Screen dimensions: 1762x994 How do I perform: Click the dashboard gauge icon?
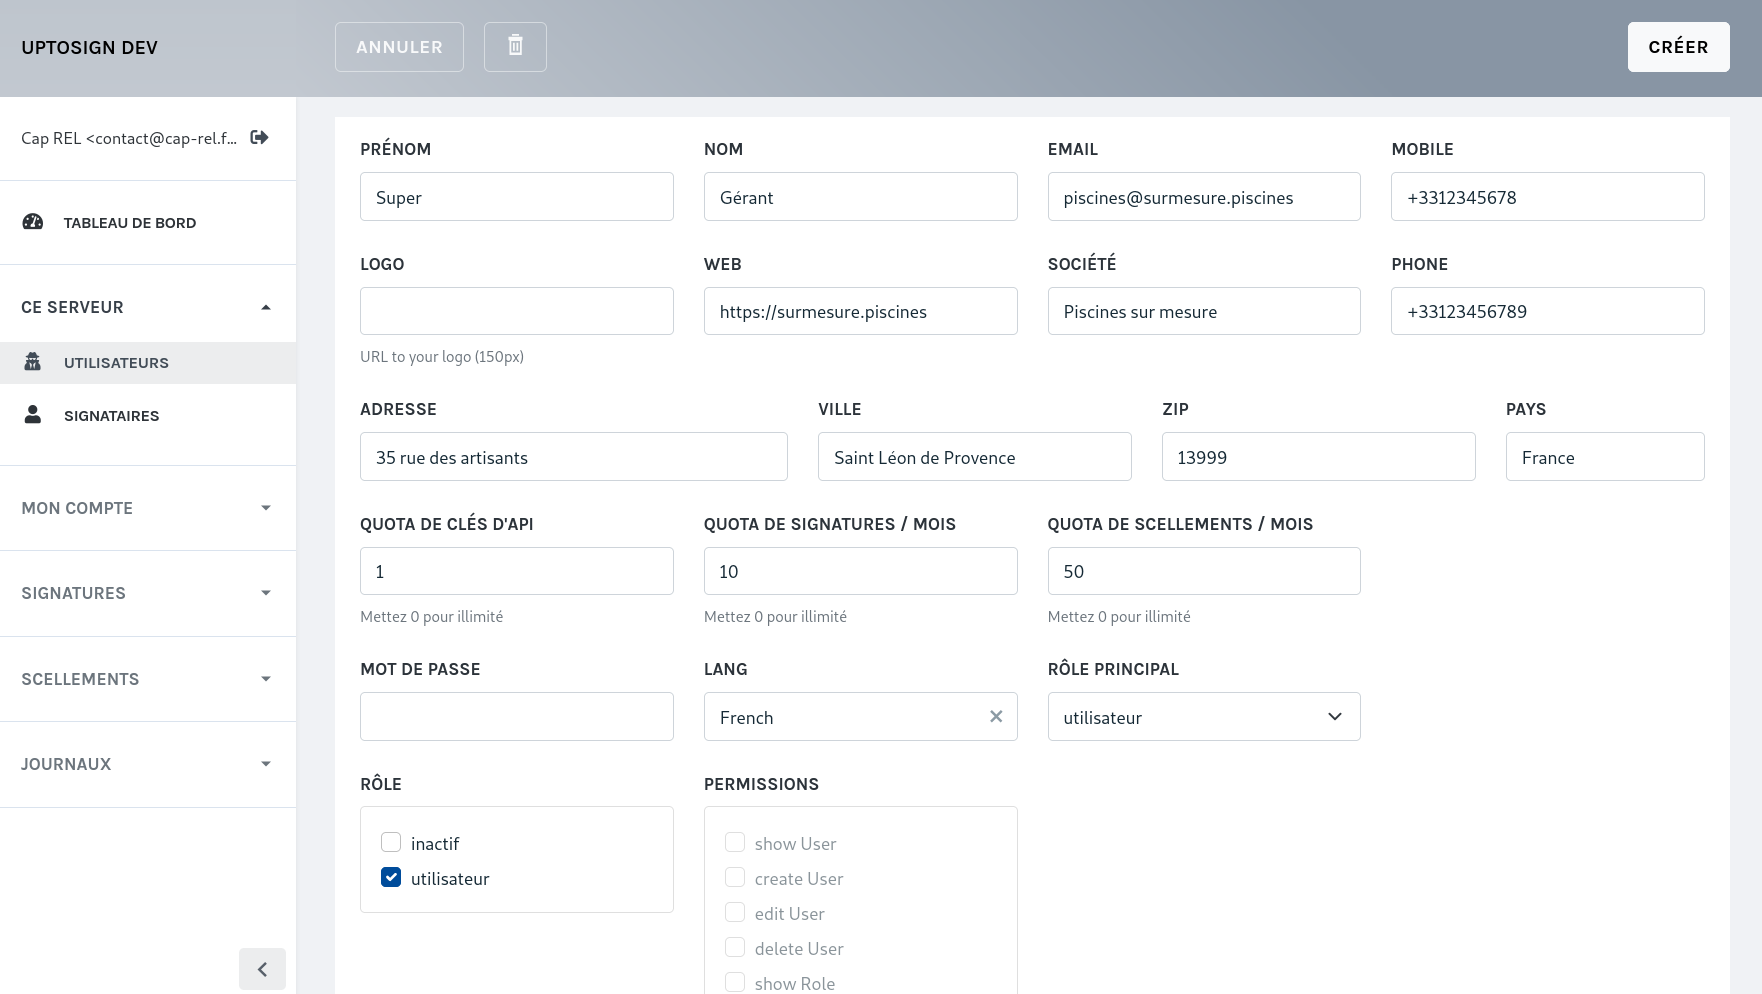tap(33, 222)
